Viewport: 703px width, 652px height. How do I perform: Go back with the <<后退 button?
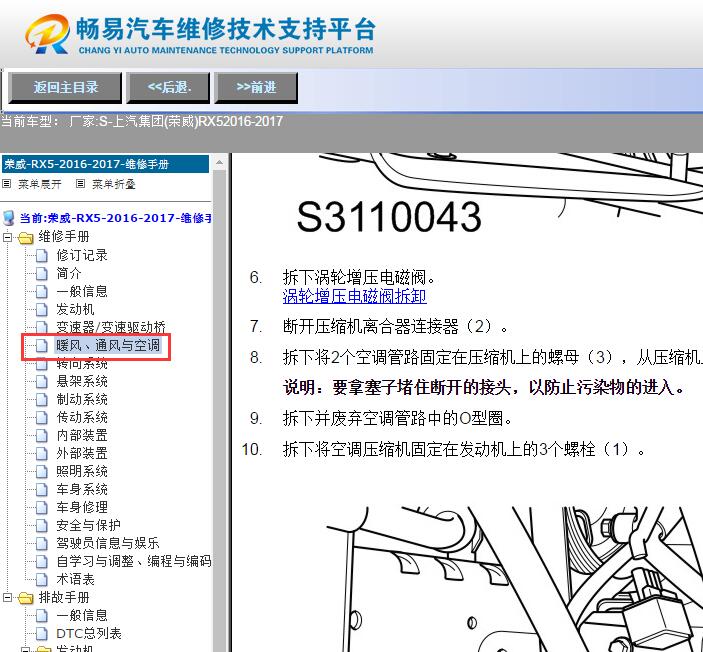click(168, 88)
